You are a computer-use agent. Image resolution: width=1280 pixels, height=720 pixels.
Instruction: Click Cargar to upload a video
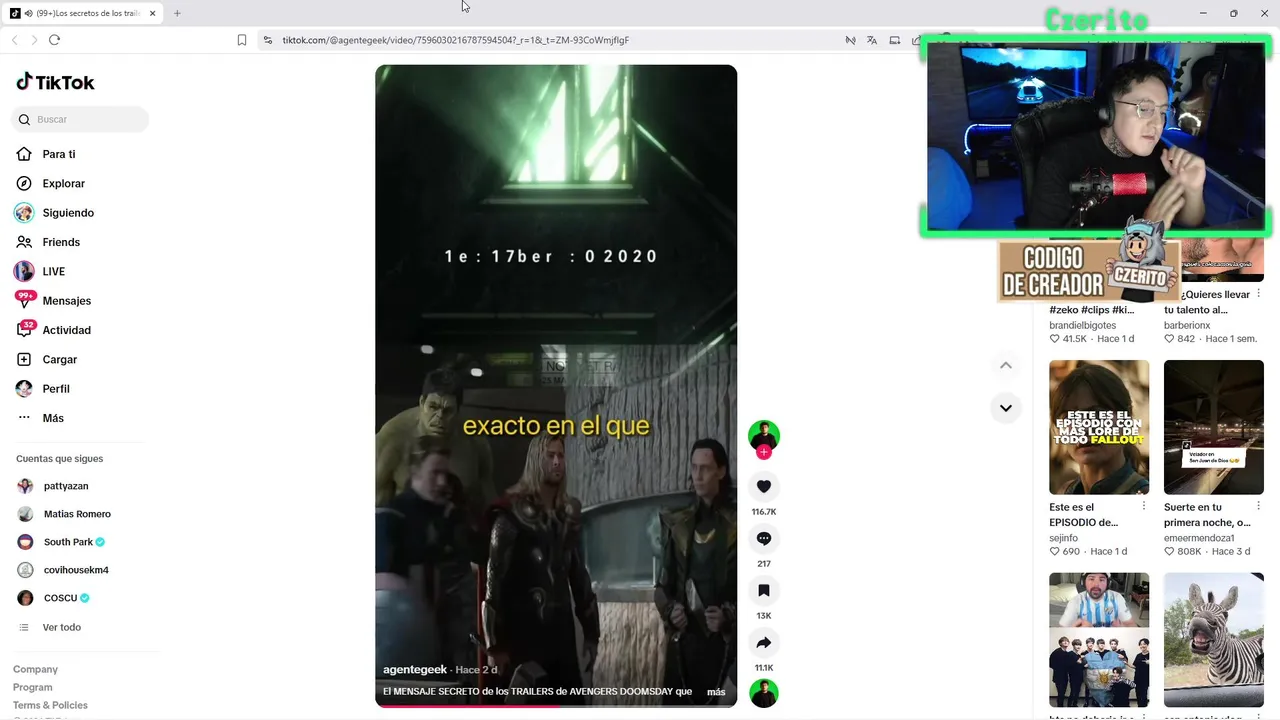[x=59, y=359]
